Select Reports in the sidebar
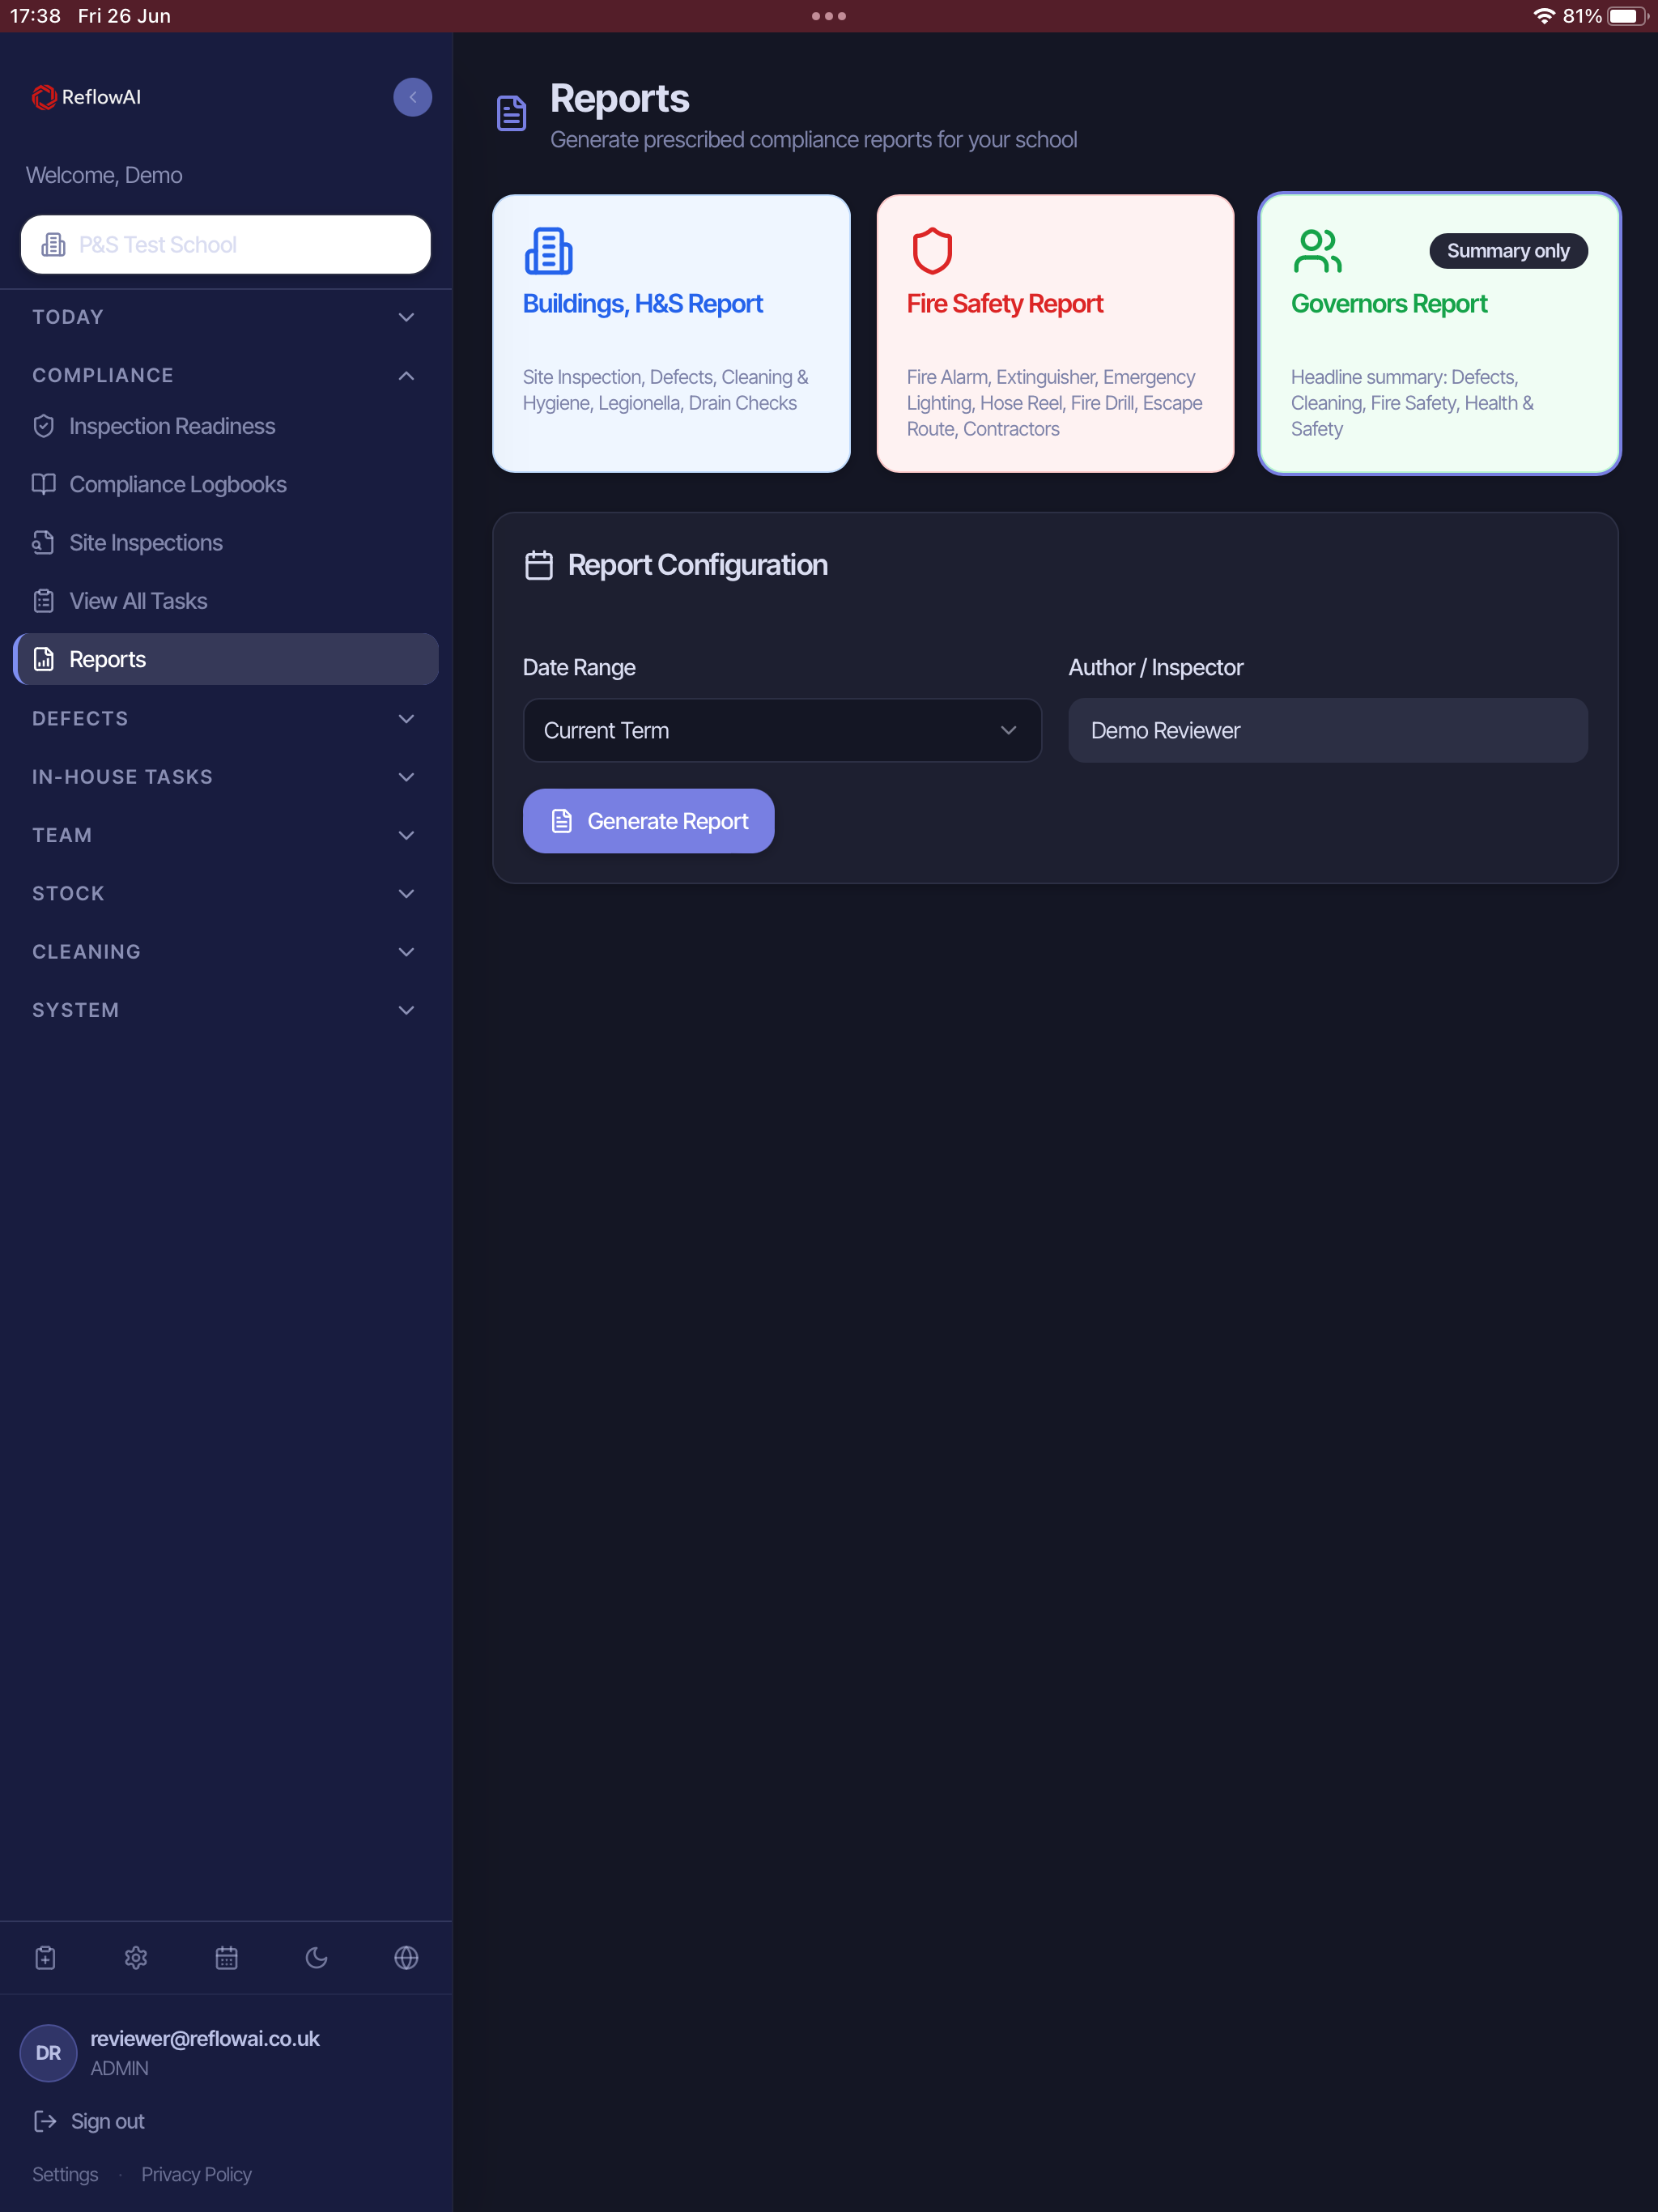This screenshot has width=1658, height=2212. click(x=226, y=659)
